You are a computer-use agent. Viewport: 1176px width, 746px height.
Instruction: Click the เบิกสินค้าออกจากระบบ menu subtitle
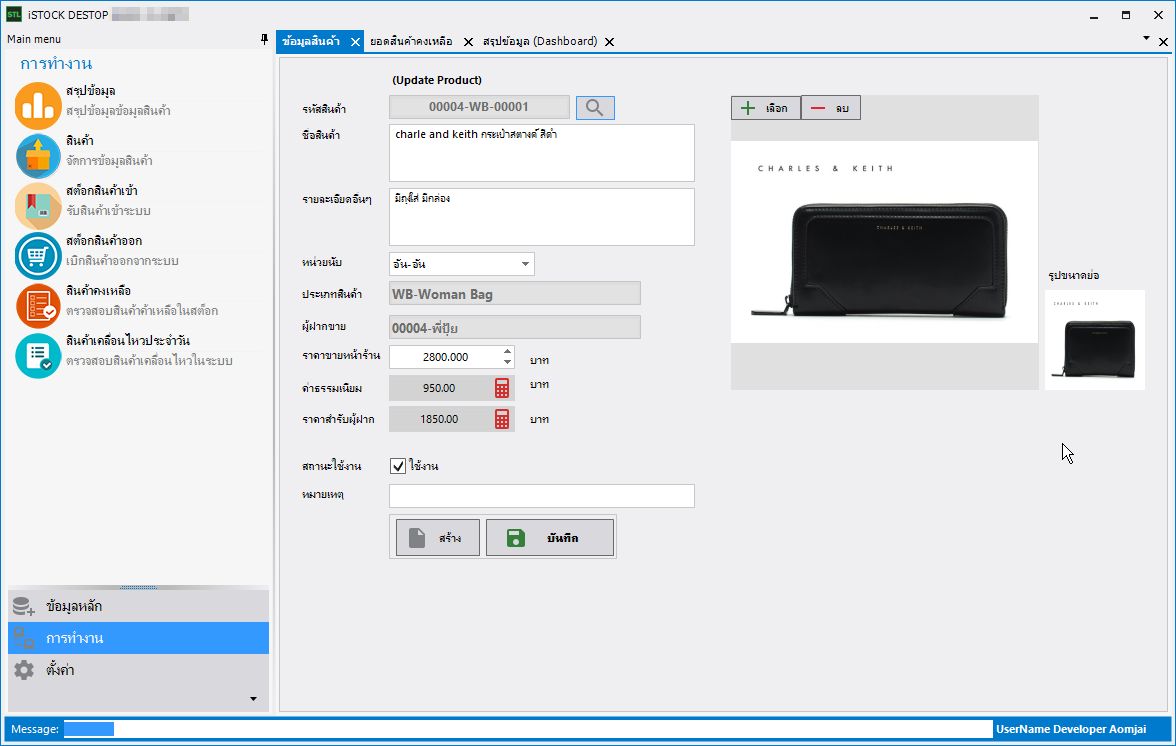tap(122, 261)
